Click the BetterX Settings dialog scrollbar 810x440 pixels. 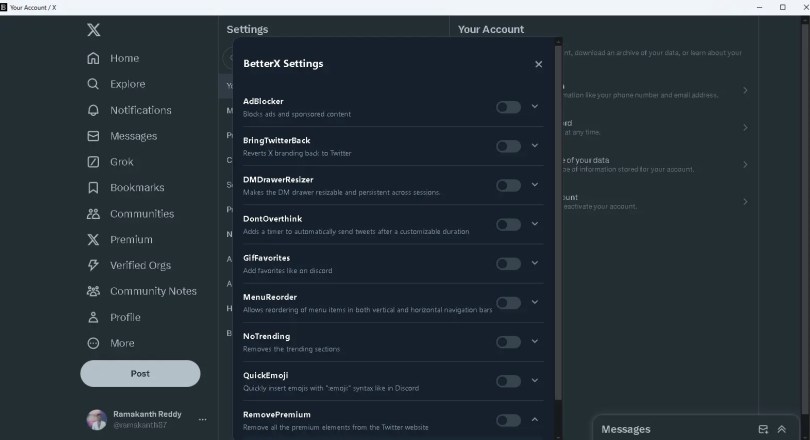click(558, 222)
